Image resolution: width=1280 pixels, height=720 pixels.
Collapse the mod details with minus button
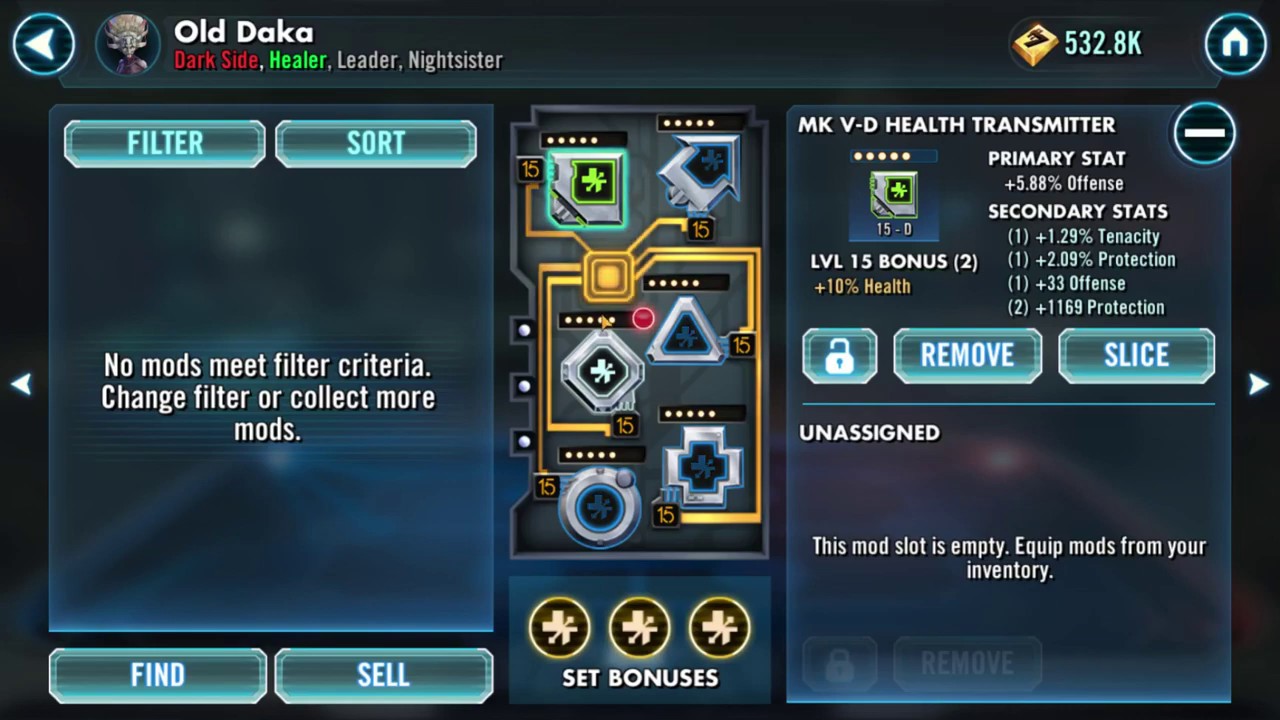point(1205,132)
